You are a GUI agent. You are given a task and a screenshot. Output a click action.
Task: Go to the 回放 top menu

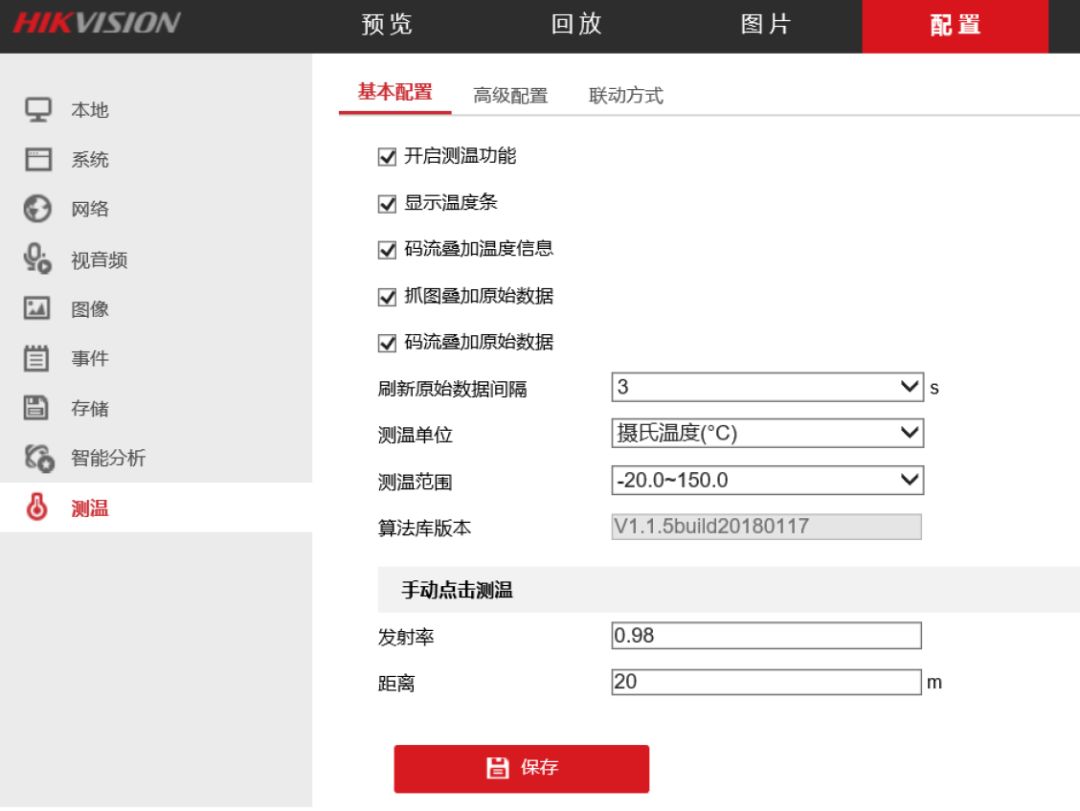[576, 25]
